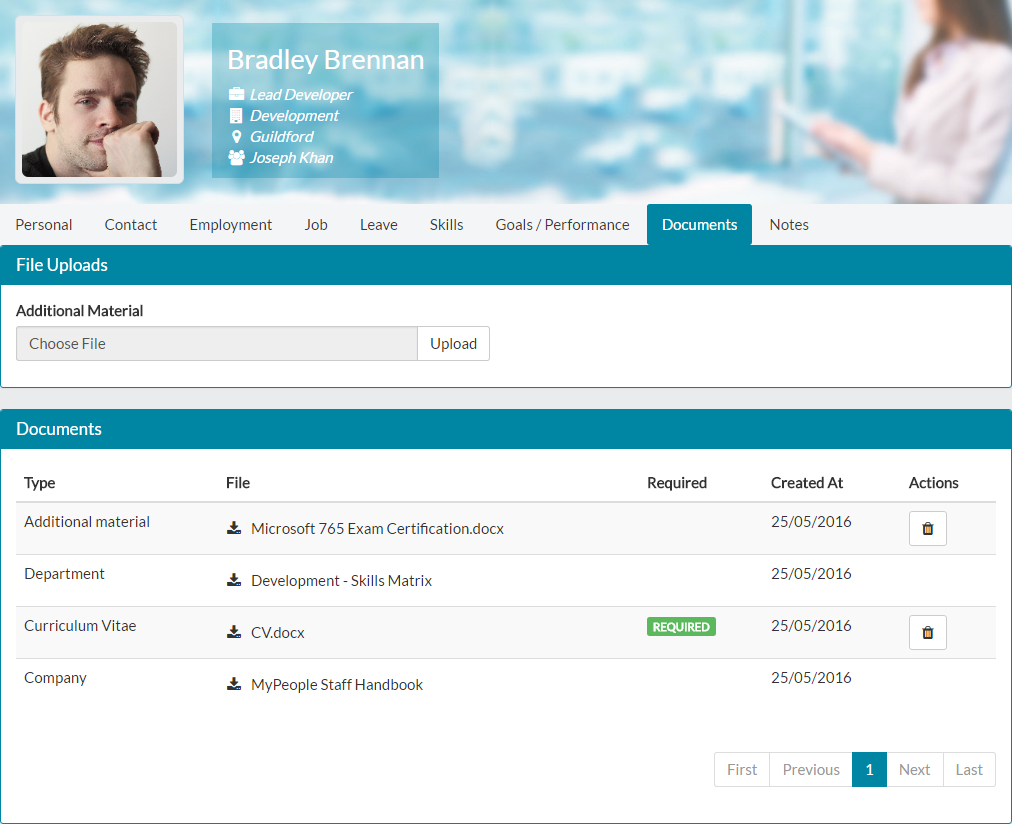This screenshot has width=1012, height=824.
Task: Click the people icon beside Joseph Khan
Action: click(x=236, y=157)
